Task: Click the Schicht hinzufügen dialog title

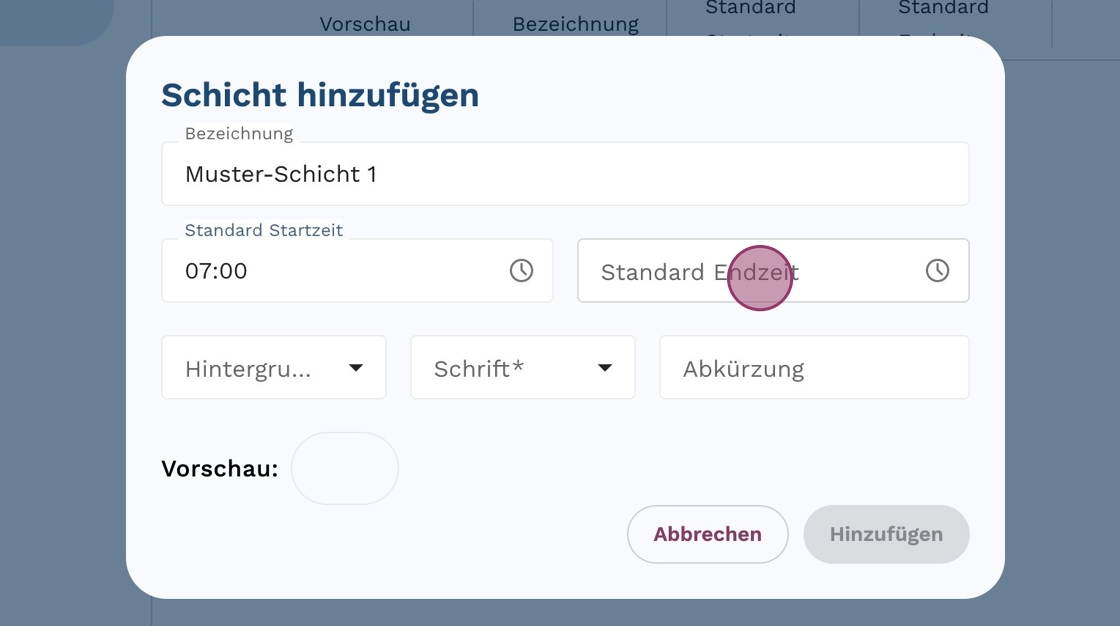Action: pos(320,95)
